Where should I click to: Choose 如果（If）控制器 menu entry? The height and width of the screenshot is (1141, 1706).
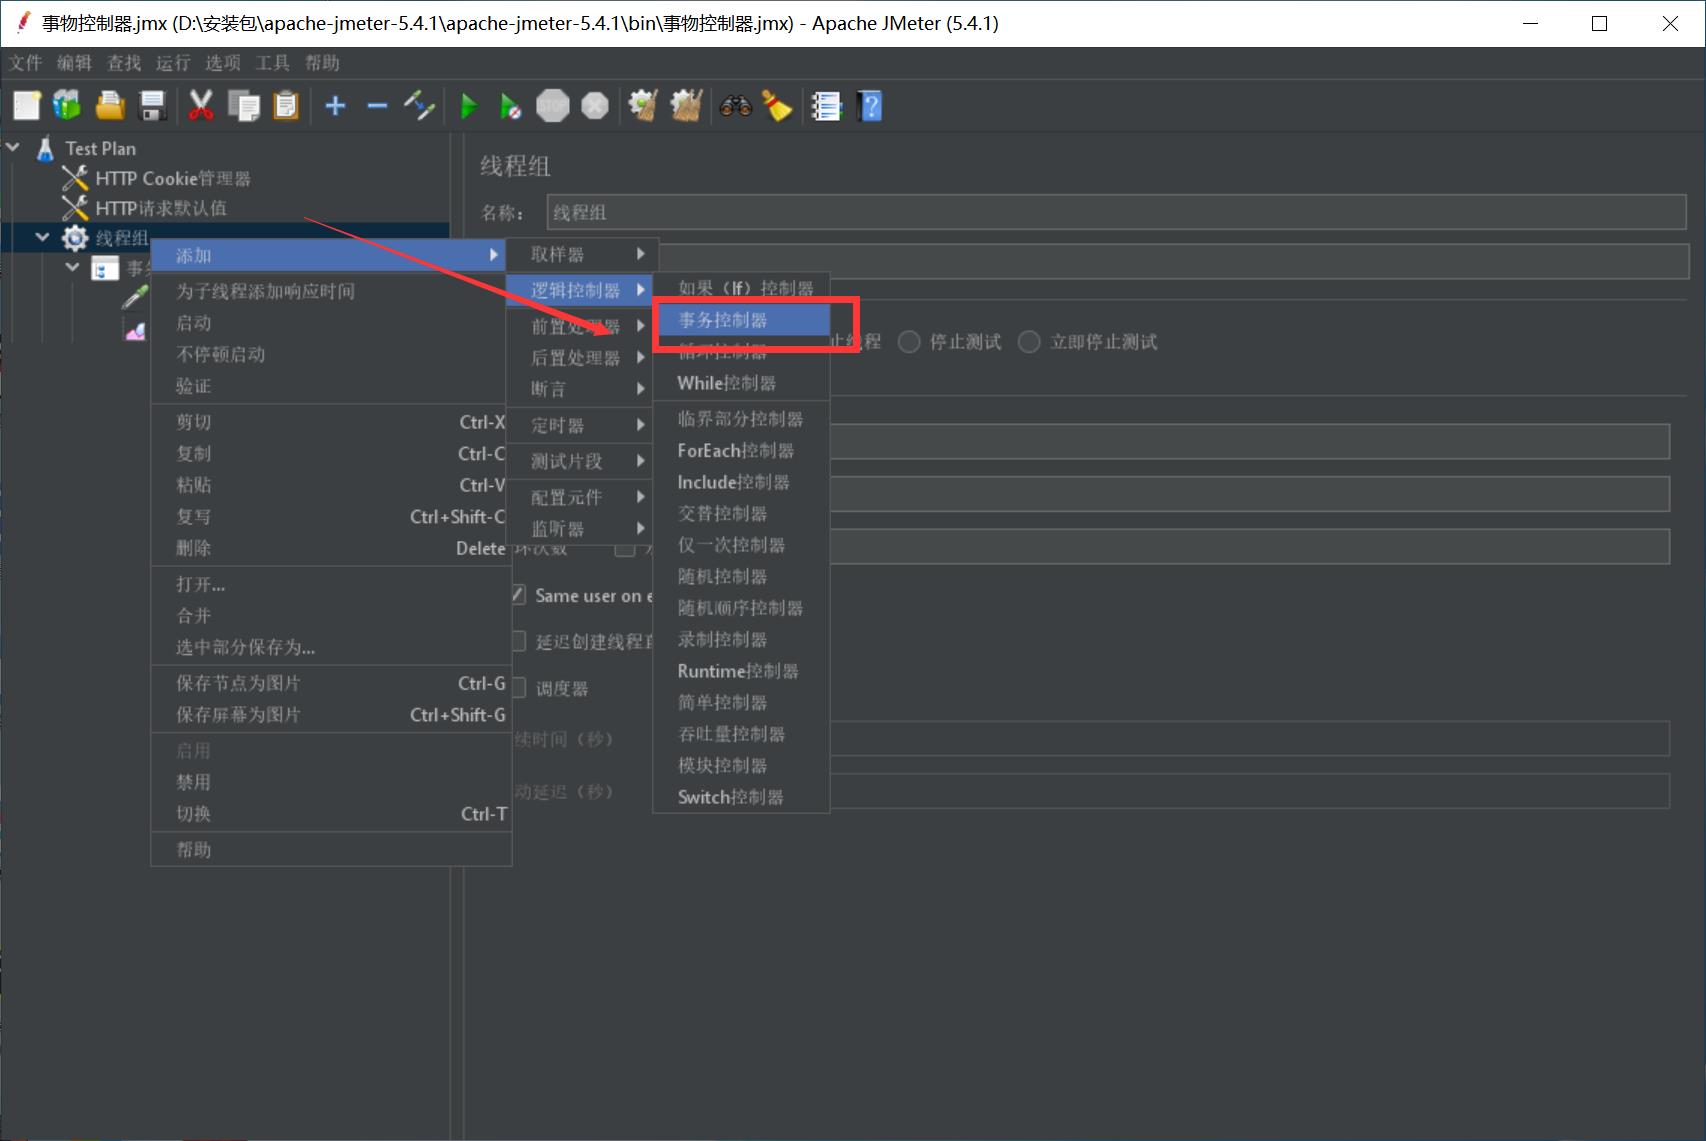coord(741,288)
